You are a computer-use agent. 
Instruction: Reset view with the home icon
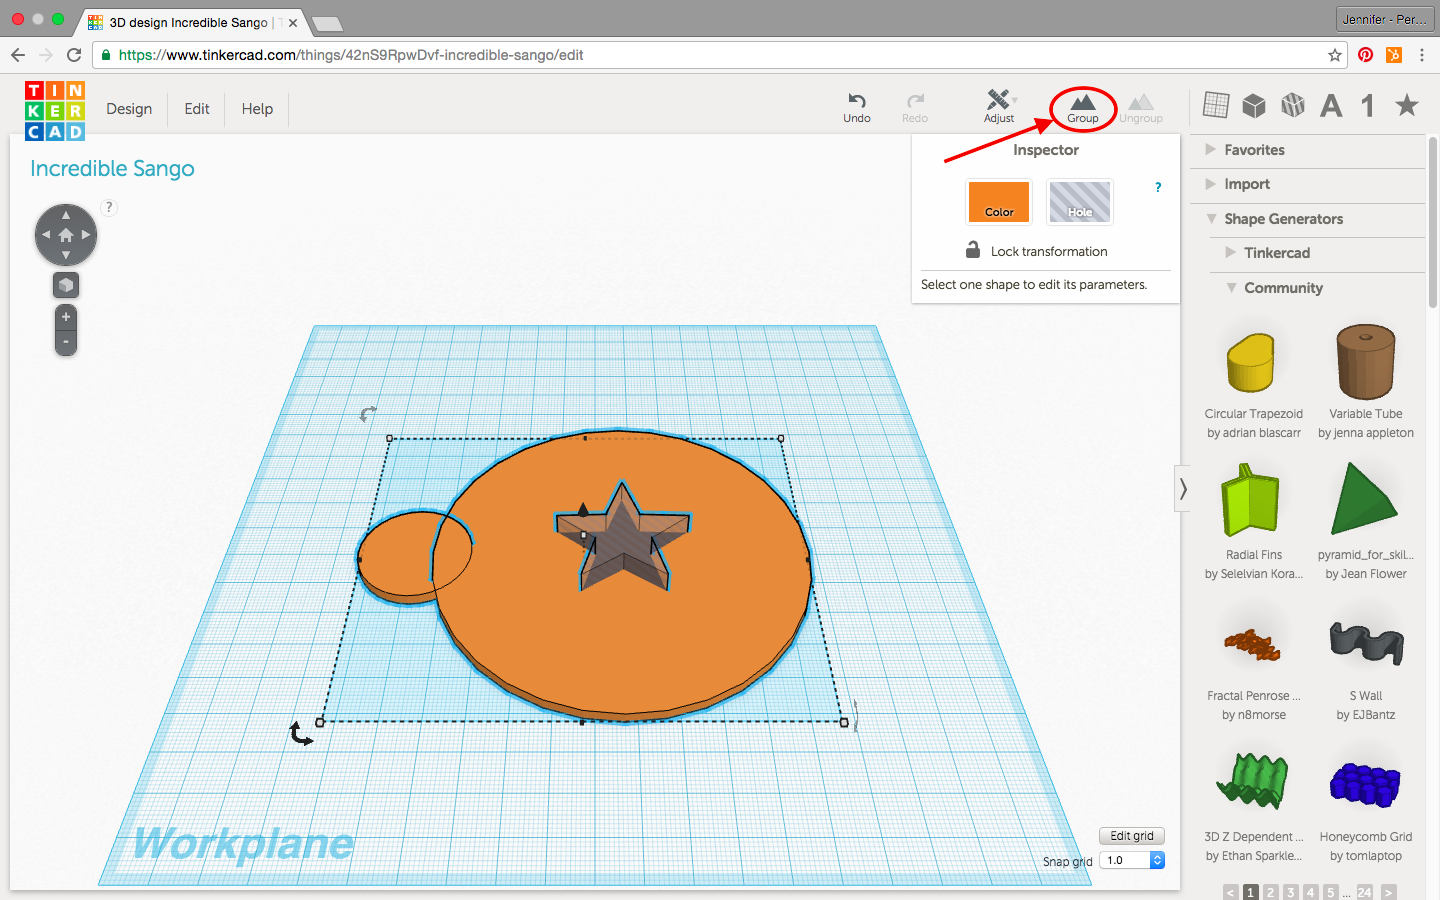[66, 235]
